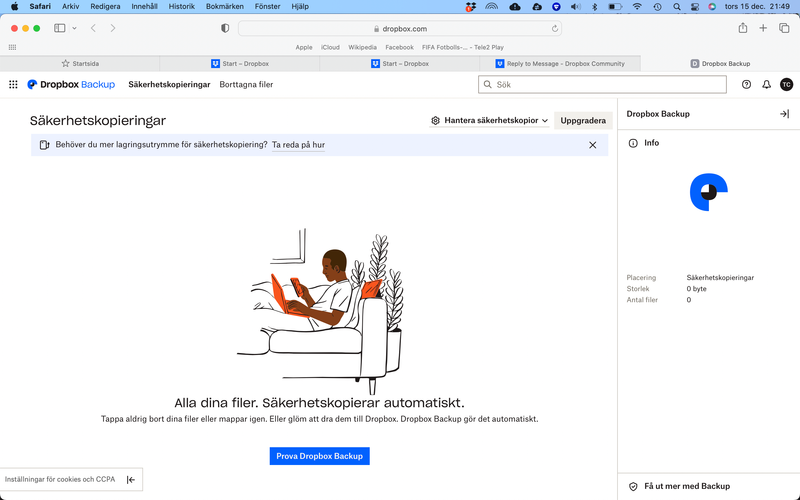800x500 pixels.
Task: Go forward in Safari history
Action: point(113,28)
